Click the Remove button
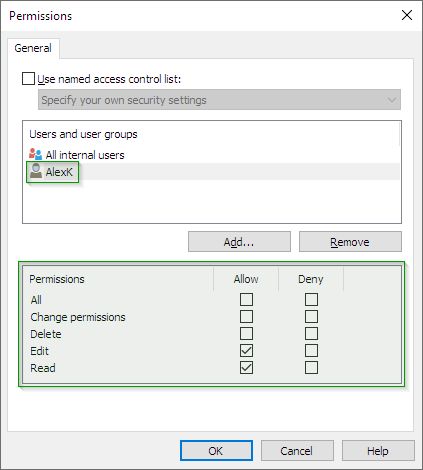Image resolution: width=423 pixels, height=470 pixels. point(350,242)
